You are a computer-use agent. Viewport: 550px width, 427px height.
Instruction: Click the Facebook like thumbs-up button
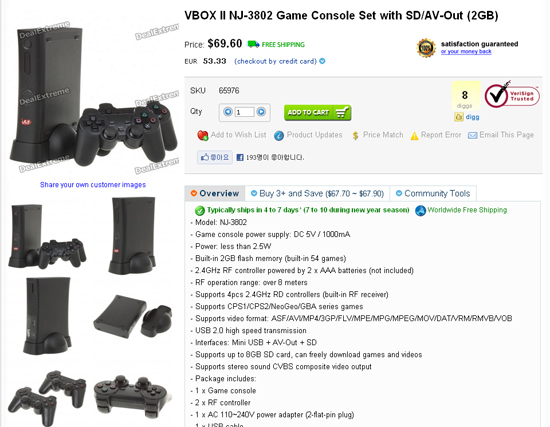pos(214,158)
